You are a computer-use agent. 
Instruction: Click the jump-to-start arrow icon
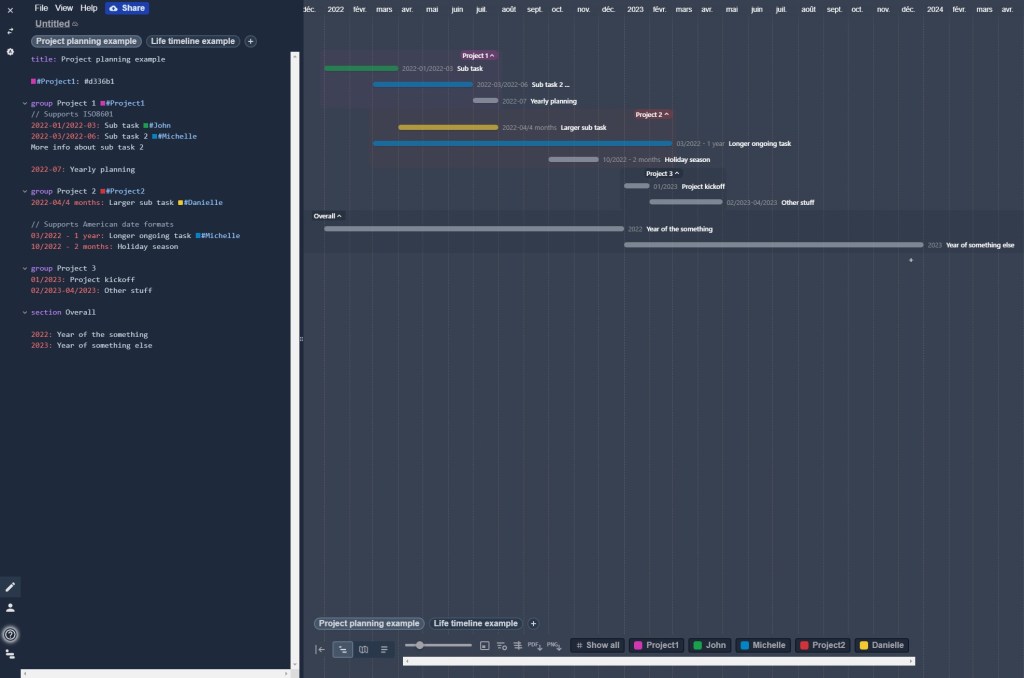tap(320, 648)
